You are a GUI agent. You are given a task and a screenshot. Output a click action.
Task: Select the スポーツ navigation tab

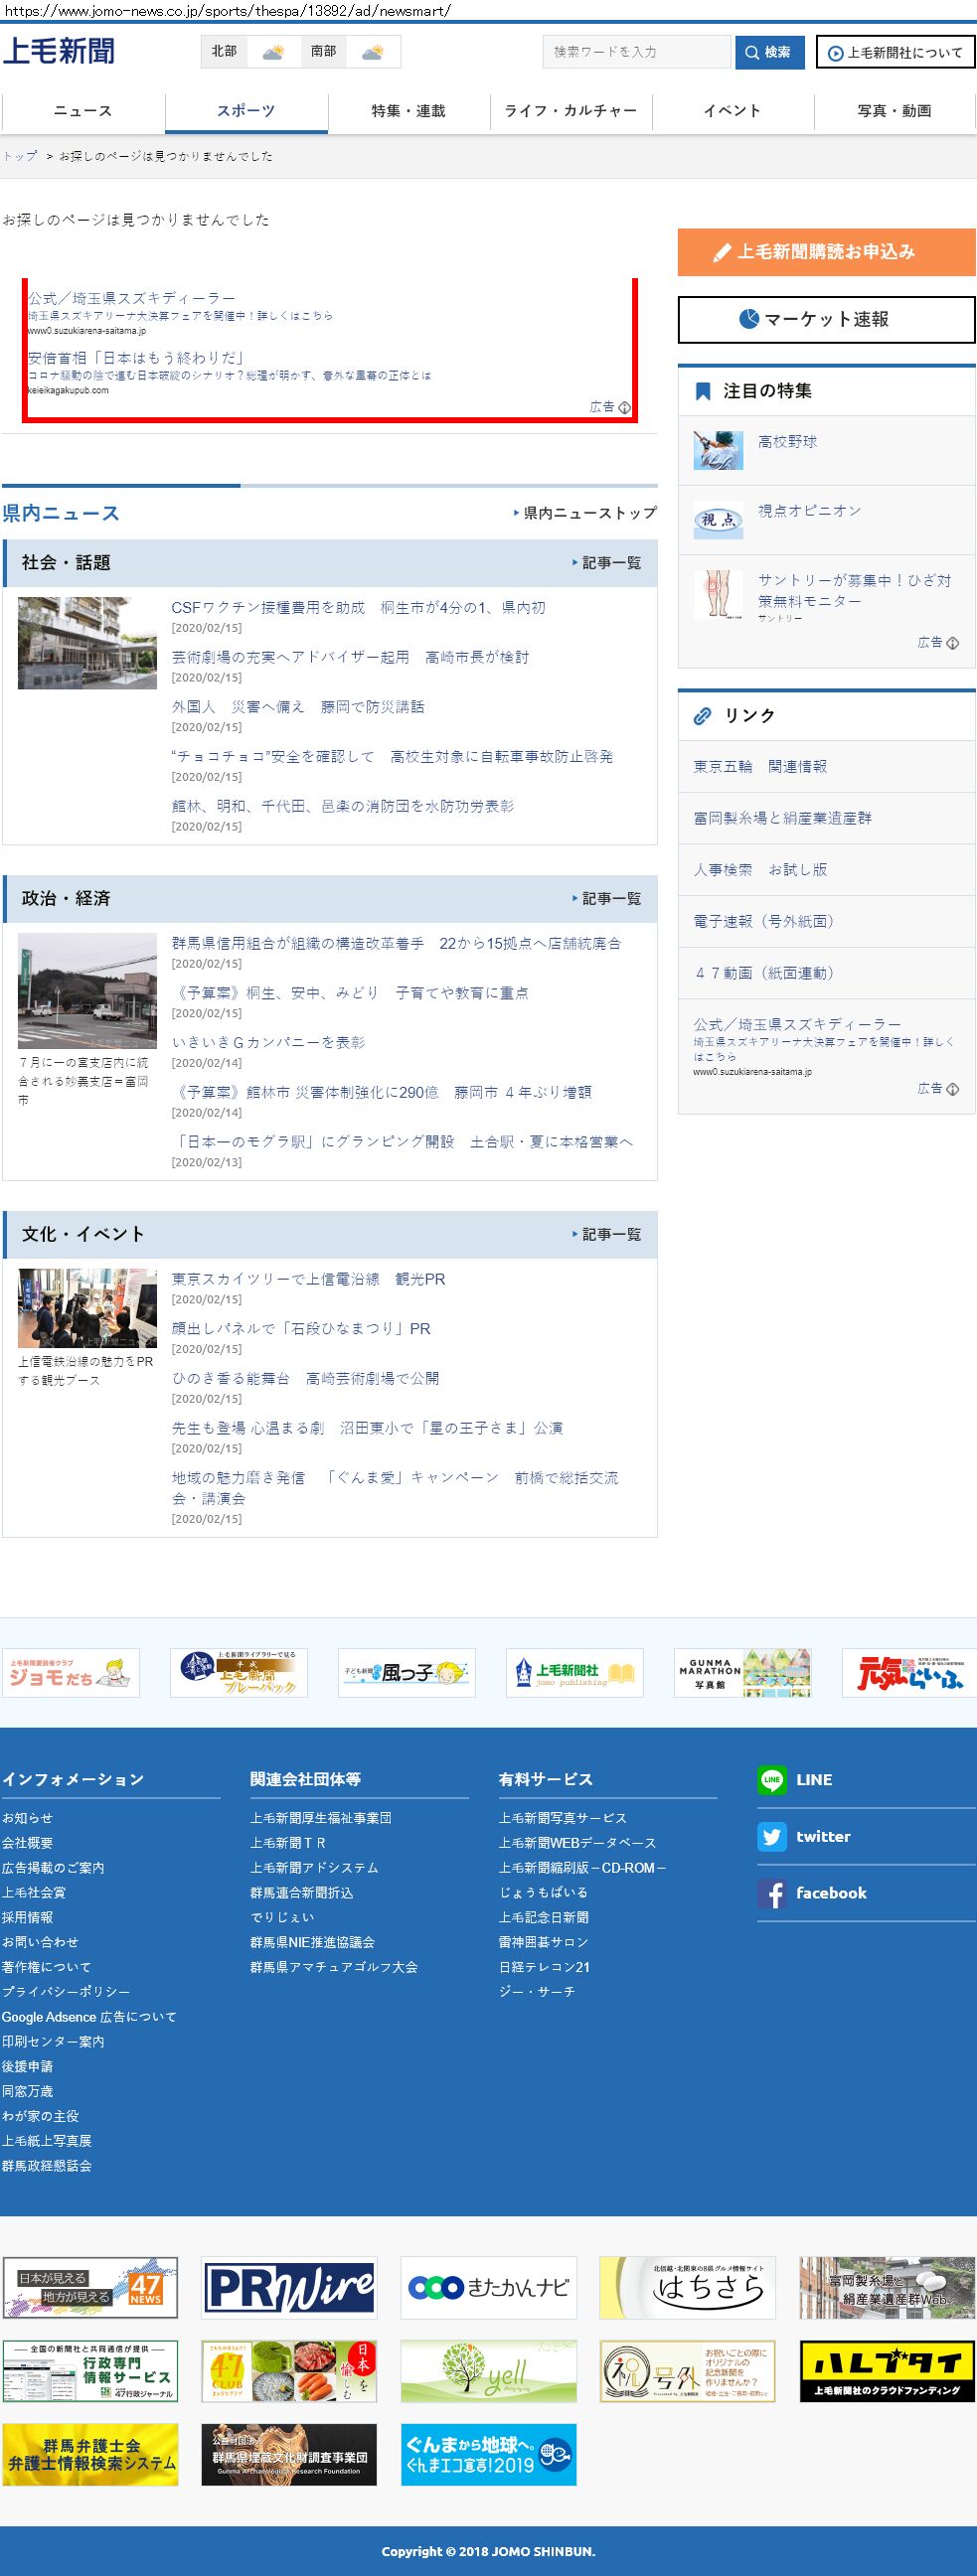pyautogui.click(x=246, y=111)
